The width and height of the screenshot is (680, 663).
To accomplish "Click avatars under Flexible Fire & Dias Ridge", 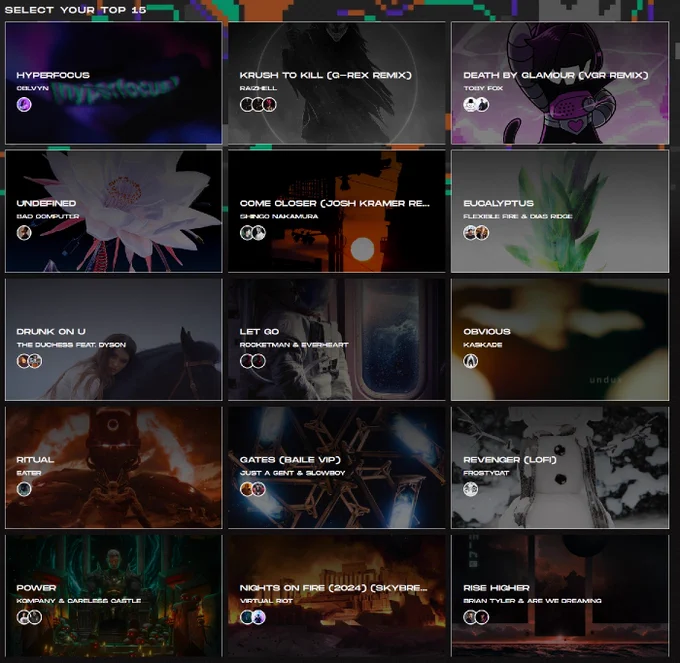I will pos(476,233).
